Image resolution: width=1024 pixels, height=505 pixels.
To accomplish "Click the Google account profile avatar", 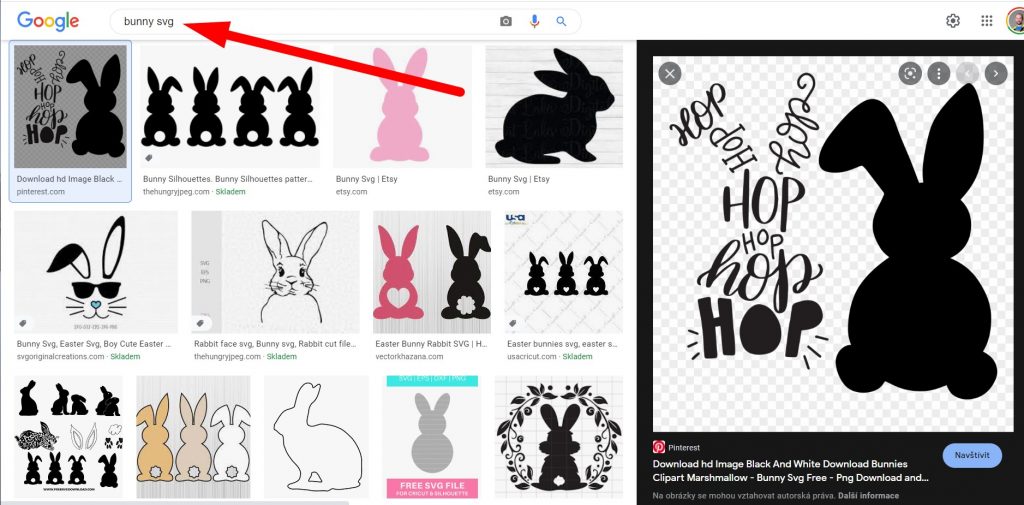I will pyautogui.click(x=1015, y=21).
